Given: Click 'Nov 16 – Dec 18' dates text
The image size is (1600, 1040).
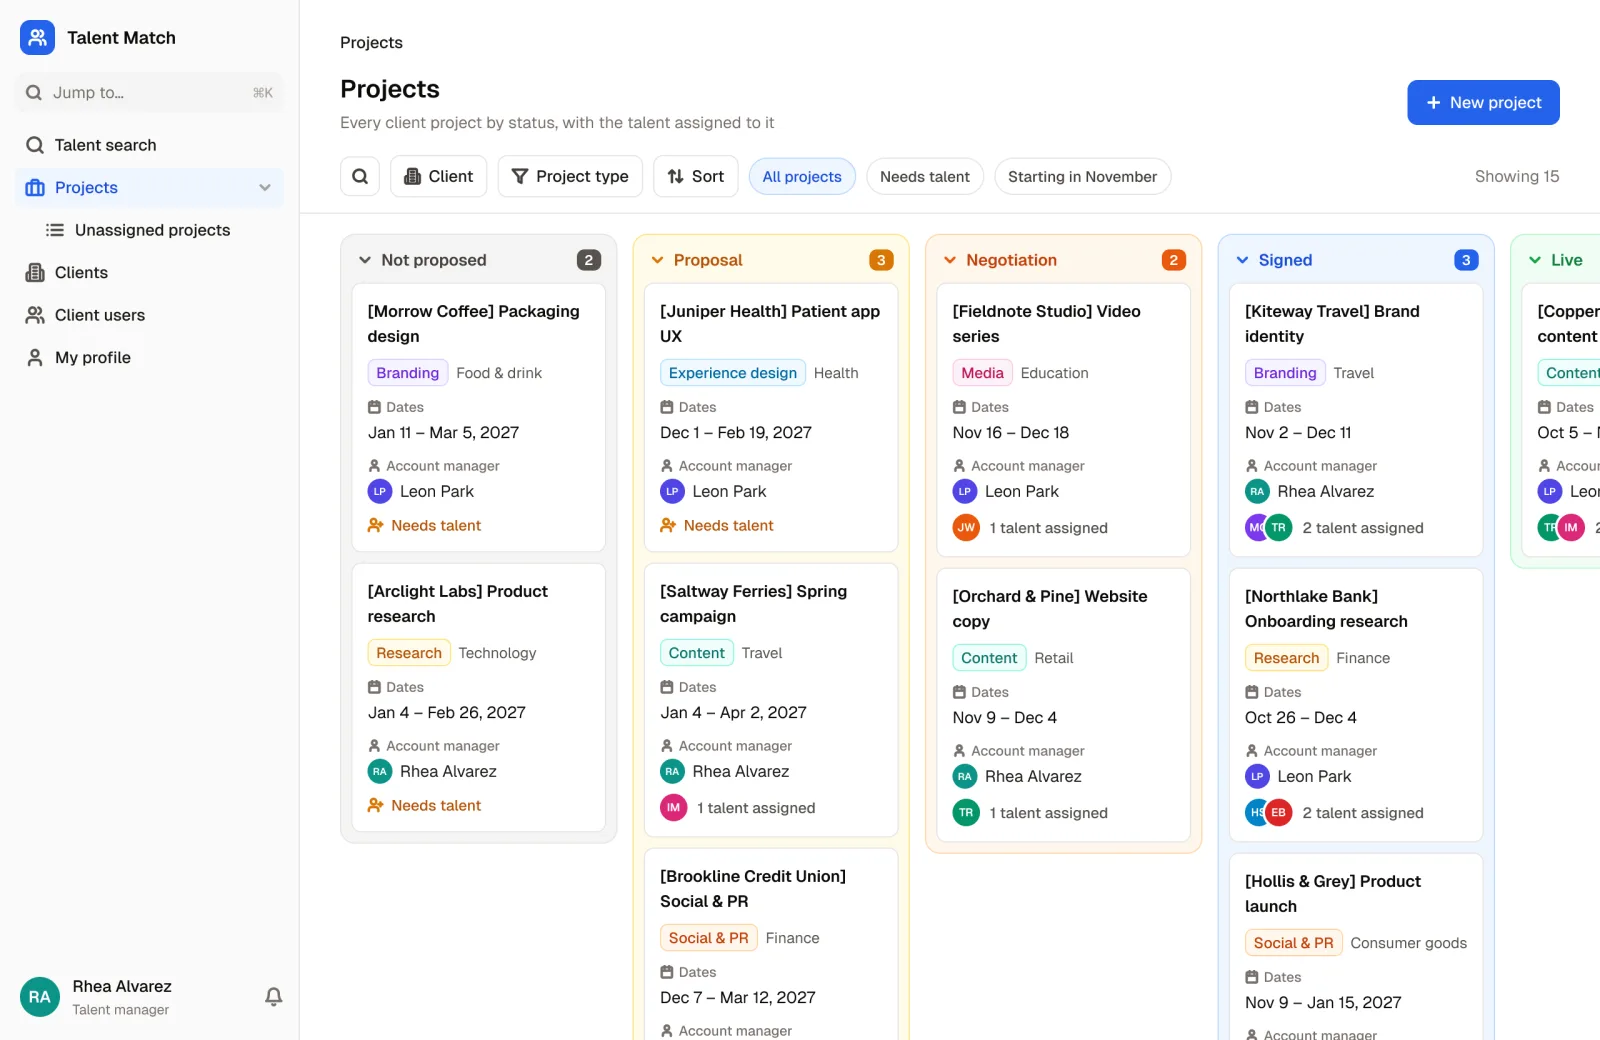Looking at the screenshot, I should tap(1011, 432).
